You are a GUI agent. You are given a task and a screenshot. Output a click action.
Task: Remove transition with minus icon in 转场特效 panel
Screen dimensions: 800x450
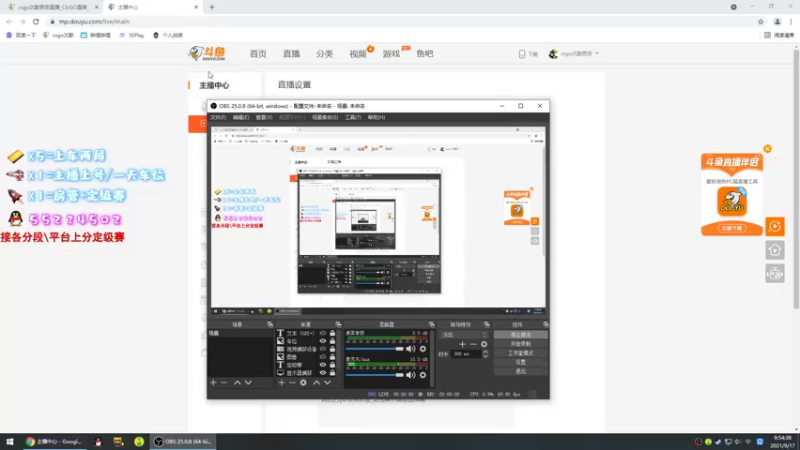pyautogui.click(x=473, y=344)
